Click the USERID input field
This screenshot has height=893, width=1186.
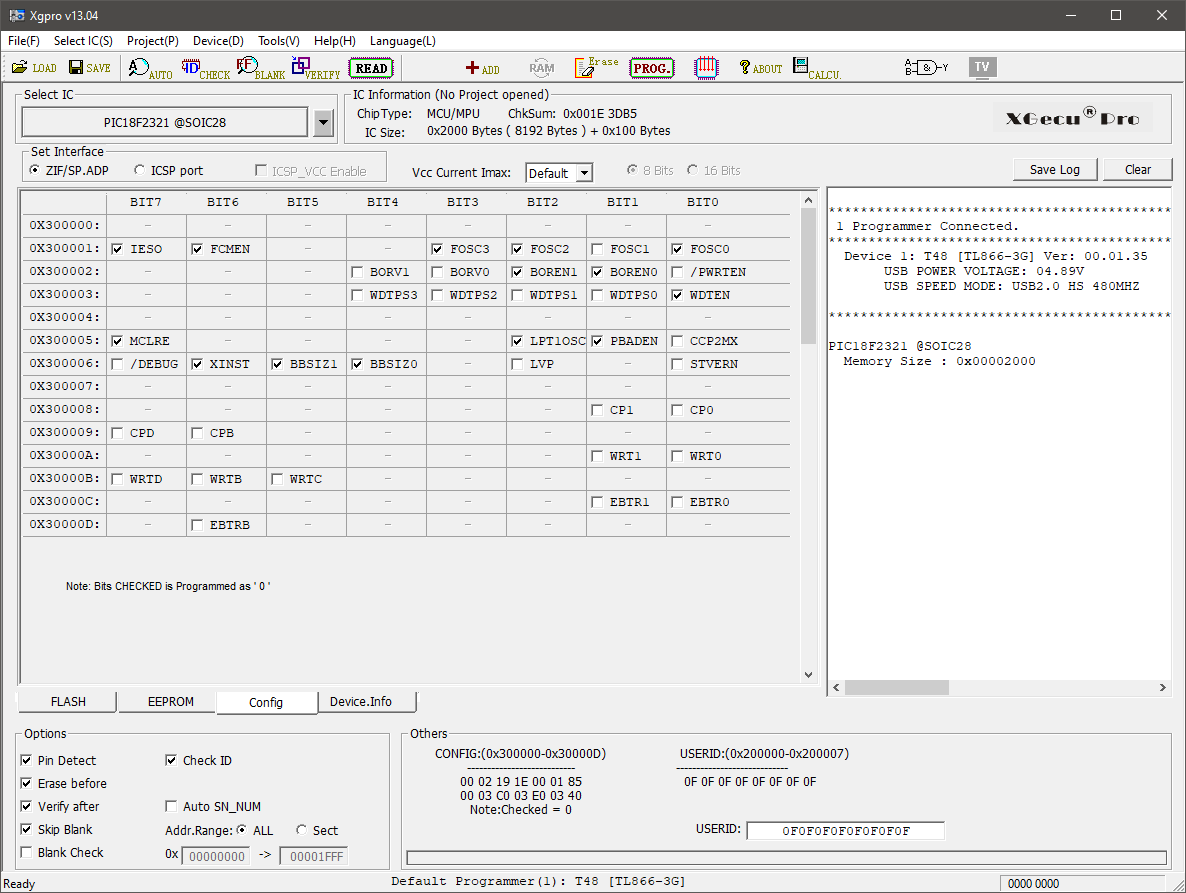tap(845, 831)
